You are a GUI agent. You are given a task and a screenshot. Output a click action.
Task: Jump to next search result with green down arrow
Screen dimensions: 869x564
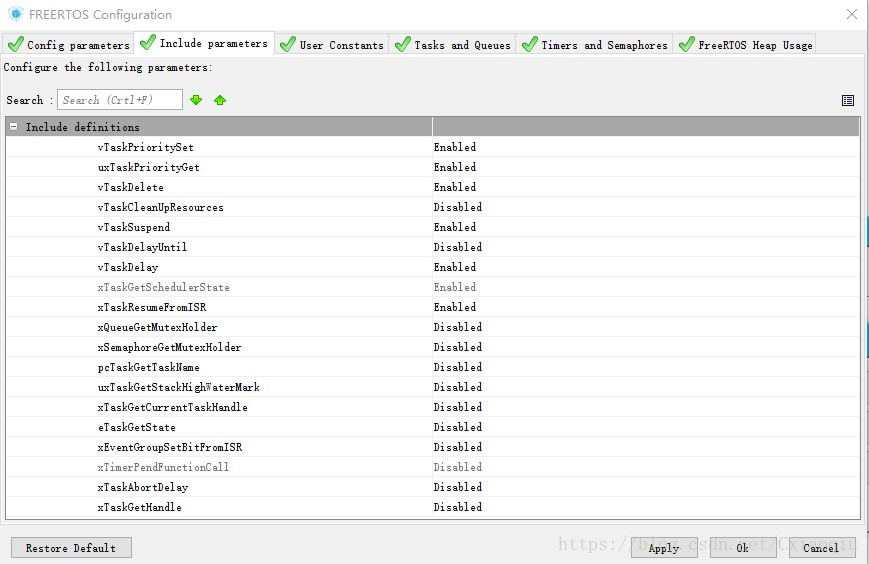click(x=196, y=100)
